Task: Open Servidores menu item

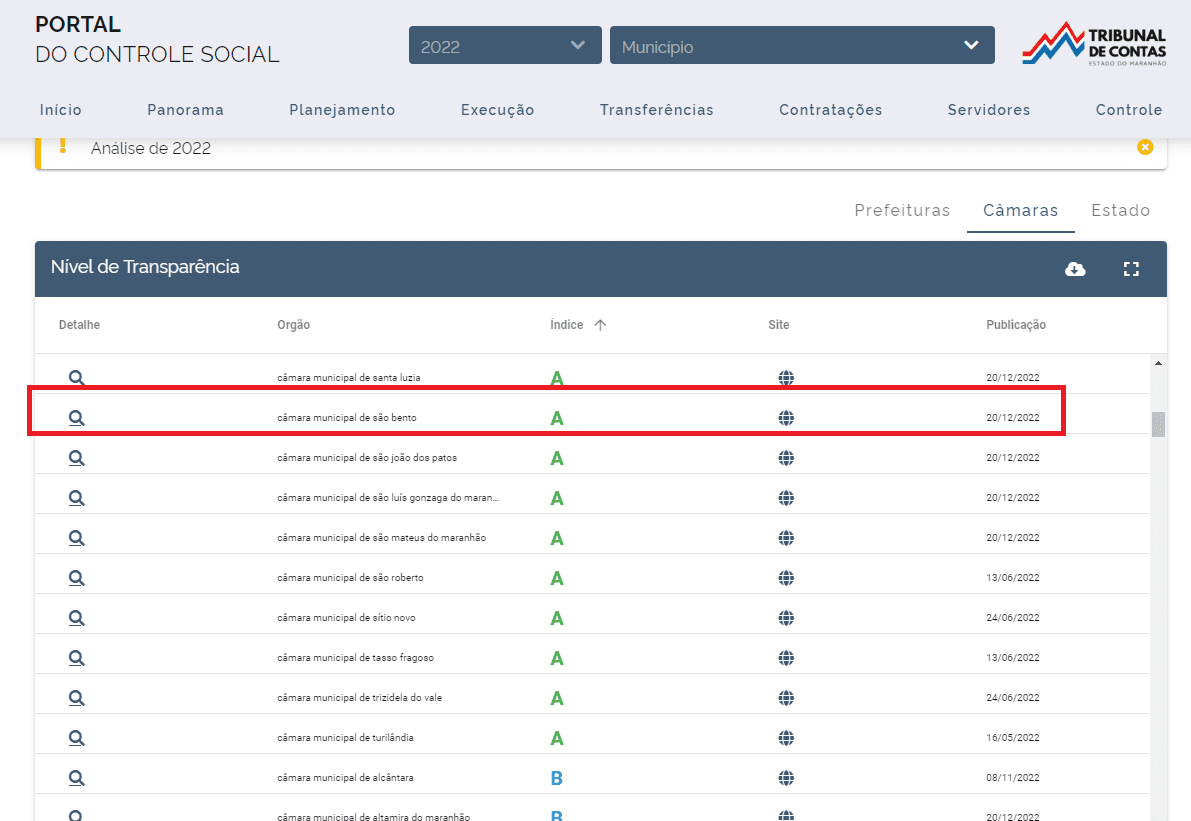Action: [x=989, y=110]
